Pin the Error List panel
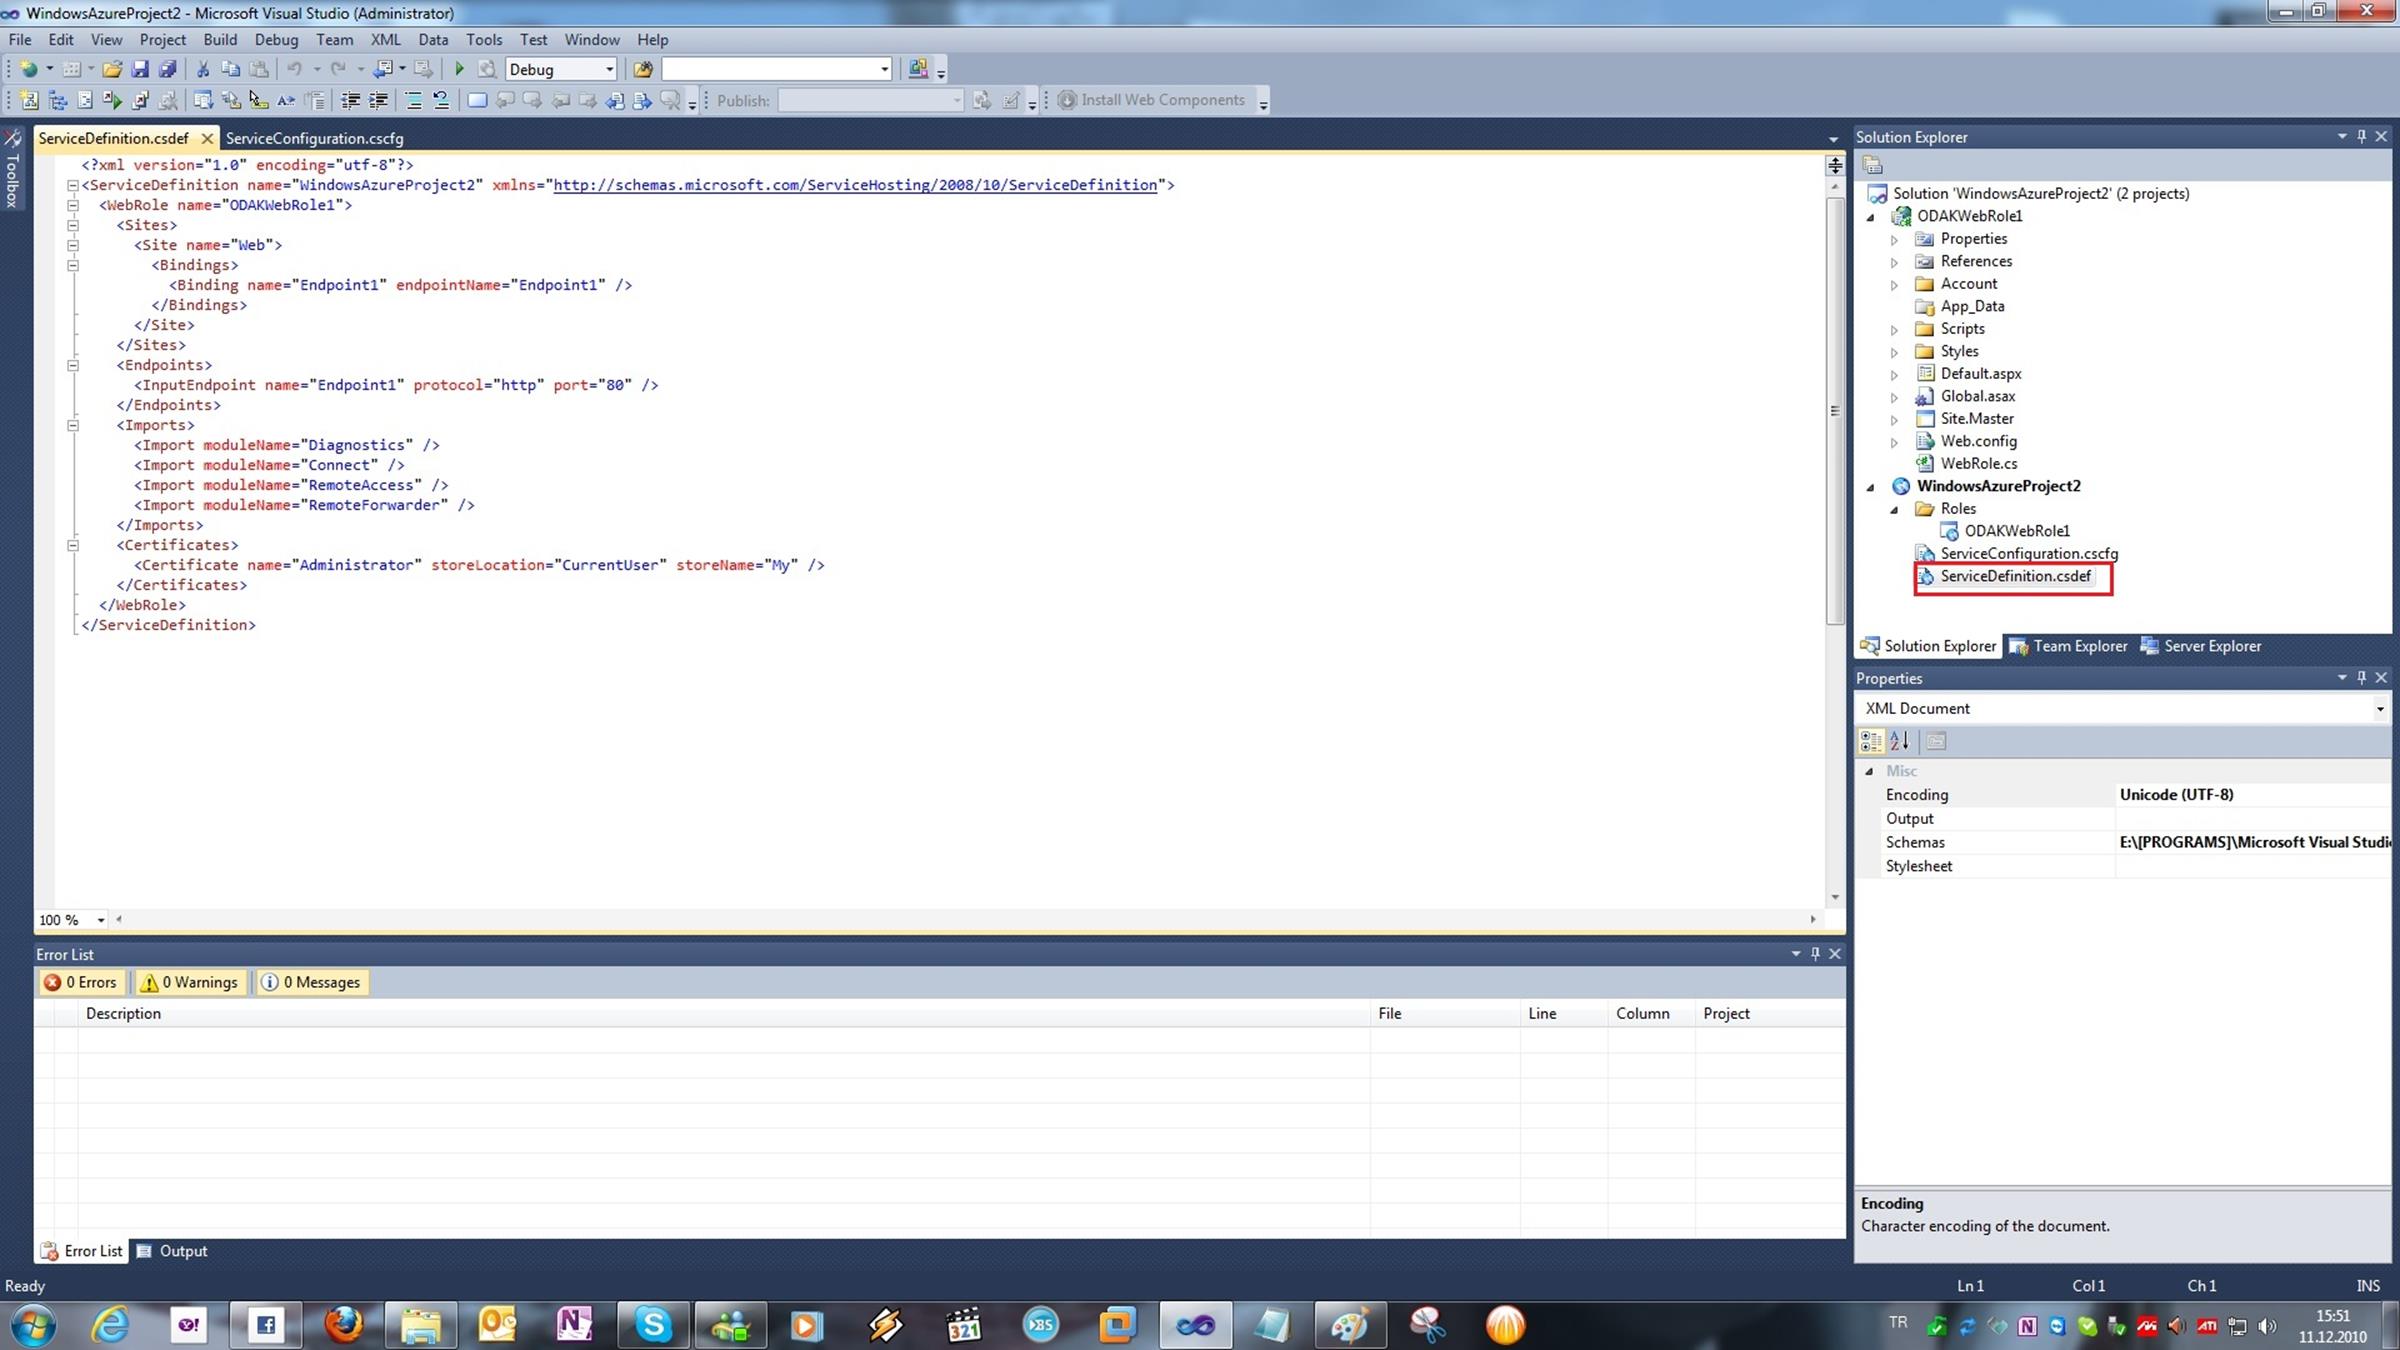This screenshot has width=2400, height=1350. [1815, 954]
